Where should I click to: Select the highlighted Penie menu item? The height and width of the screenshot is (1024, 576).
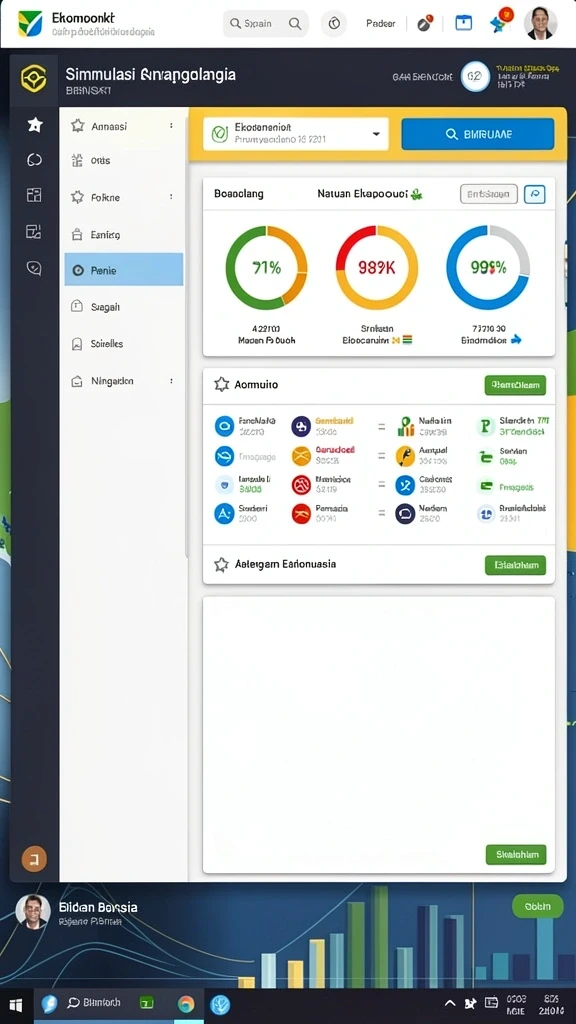click(123, 269)
